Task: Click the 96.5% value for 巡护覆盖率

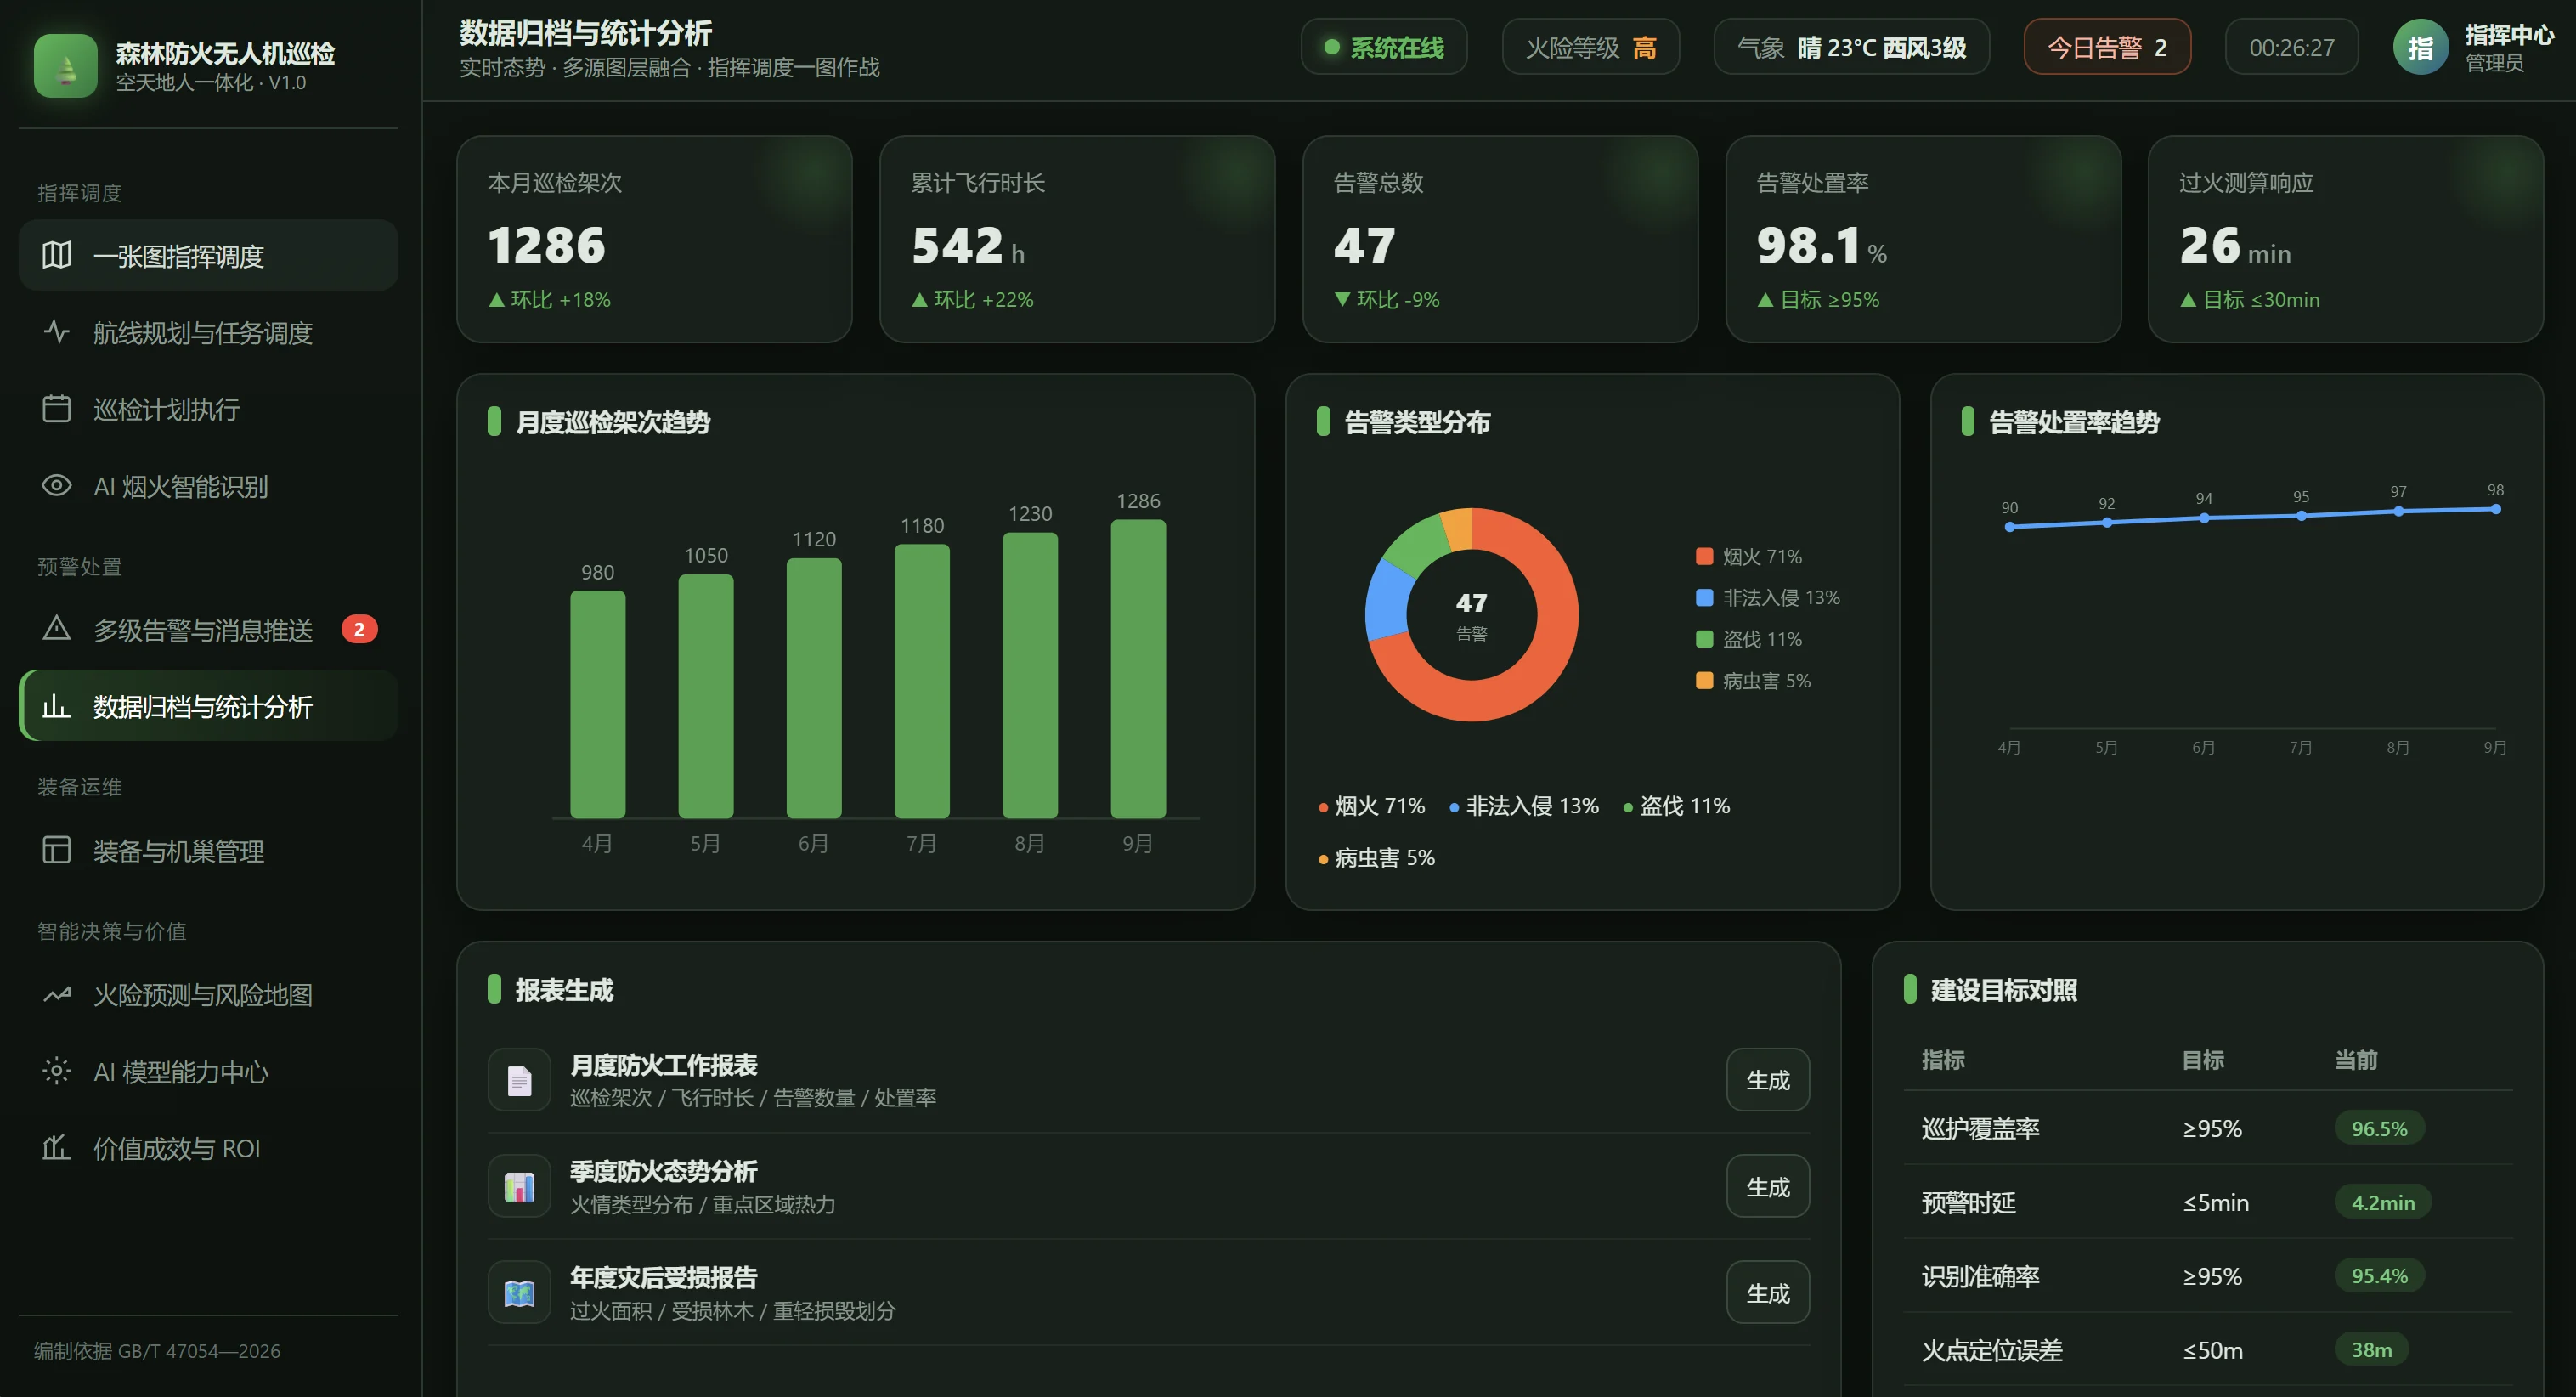Action: click(x=2379, y=1128)
